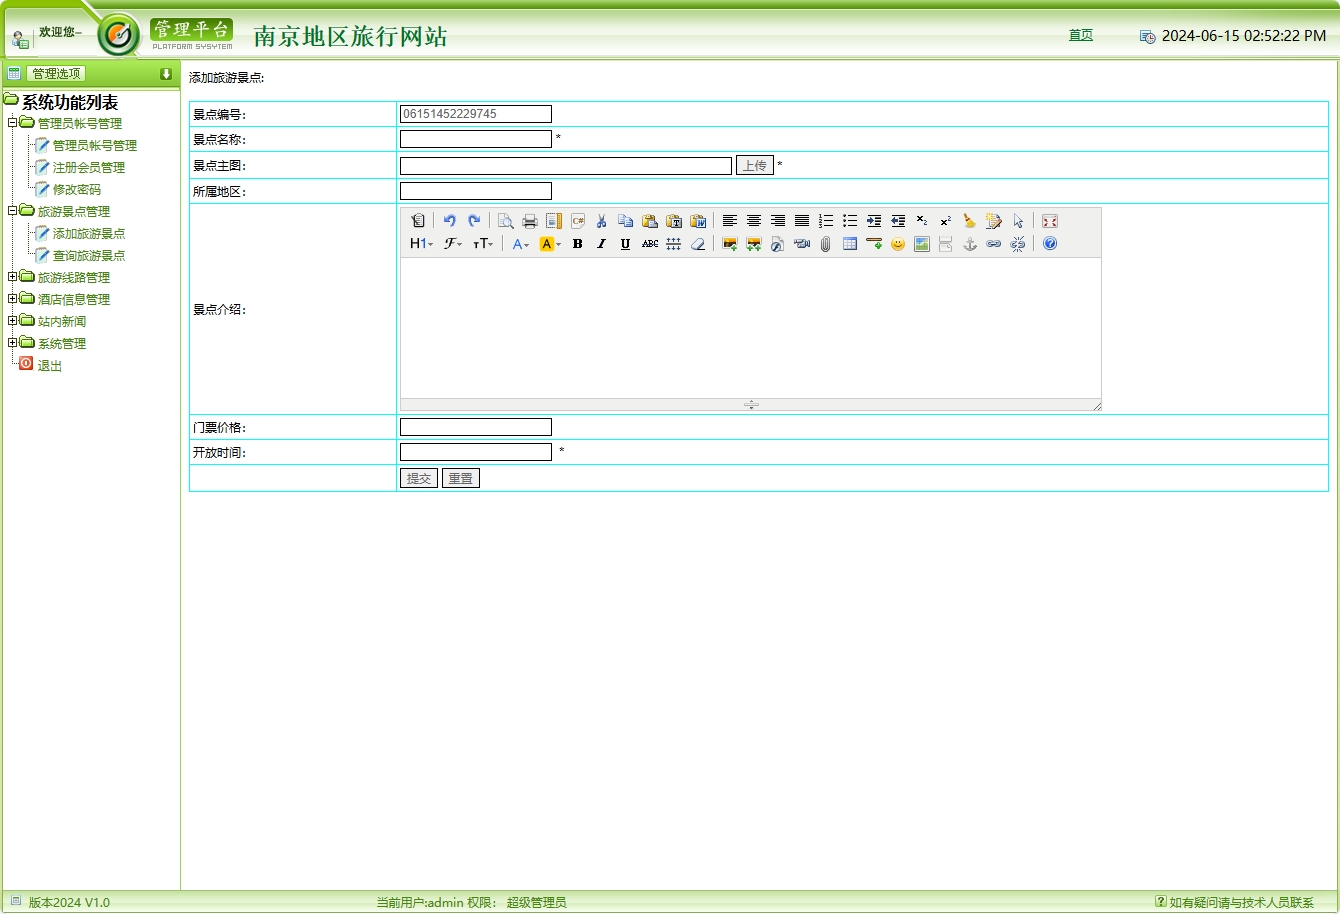Image resolution: width=1340 pixels, height=914 pixels.
Task: Click the paperclip attachment icon
Action: point(826,244)
